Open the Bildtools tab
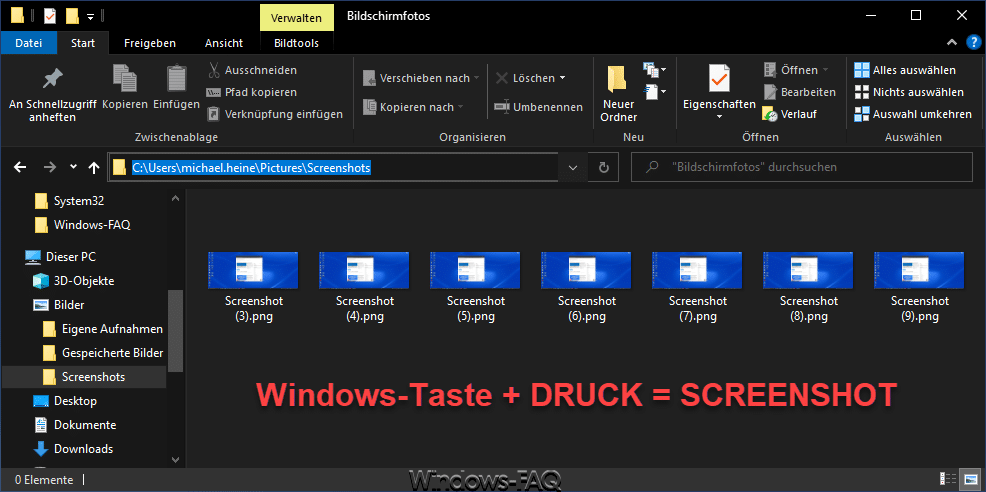 (x=297, y=43)
